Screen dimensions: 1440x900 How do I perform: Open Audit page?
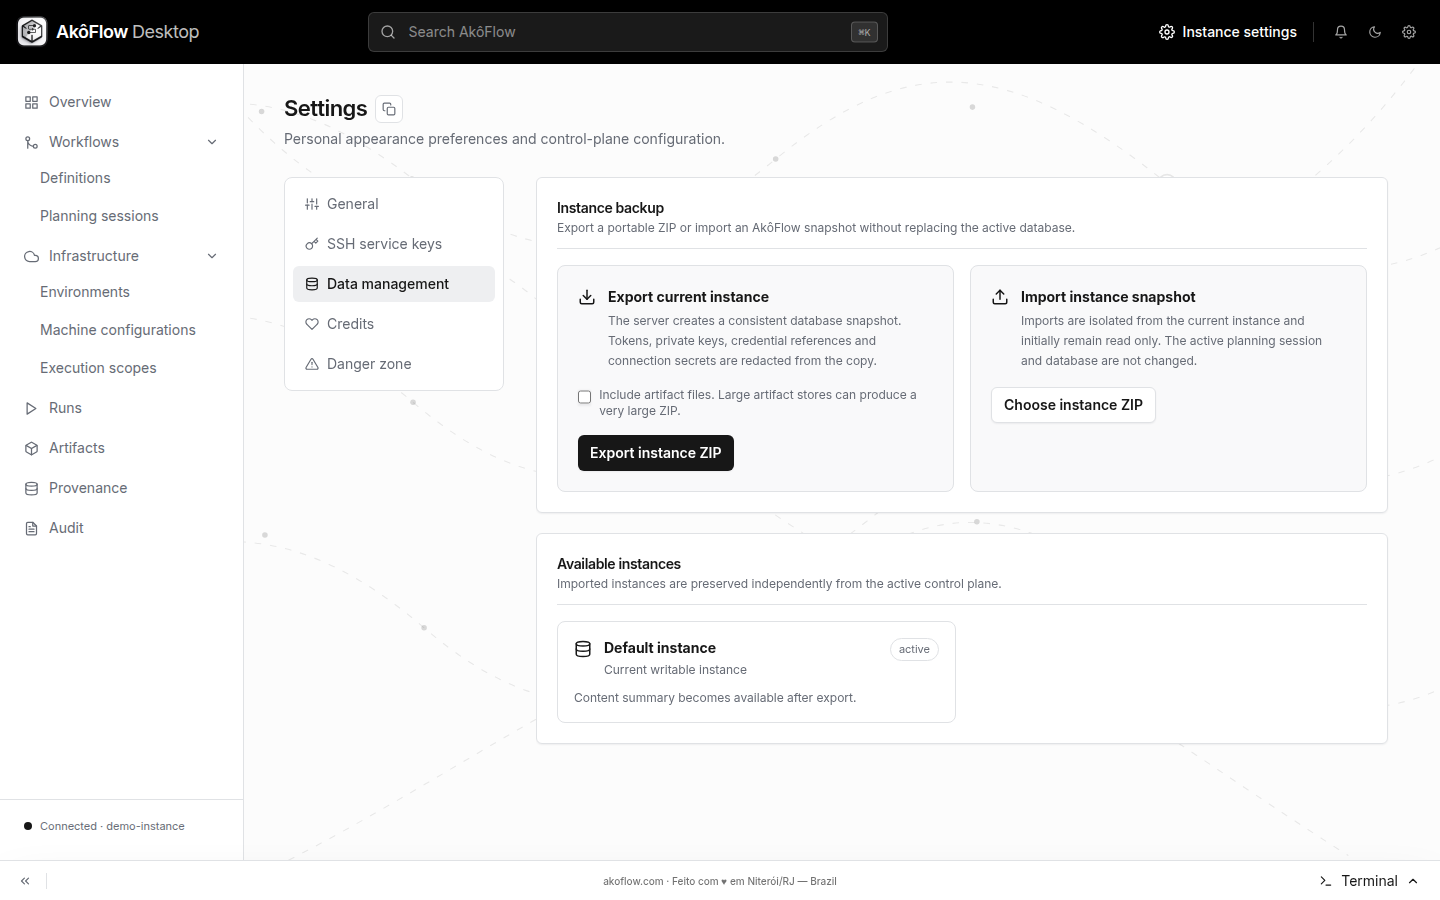[121, 528]
